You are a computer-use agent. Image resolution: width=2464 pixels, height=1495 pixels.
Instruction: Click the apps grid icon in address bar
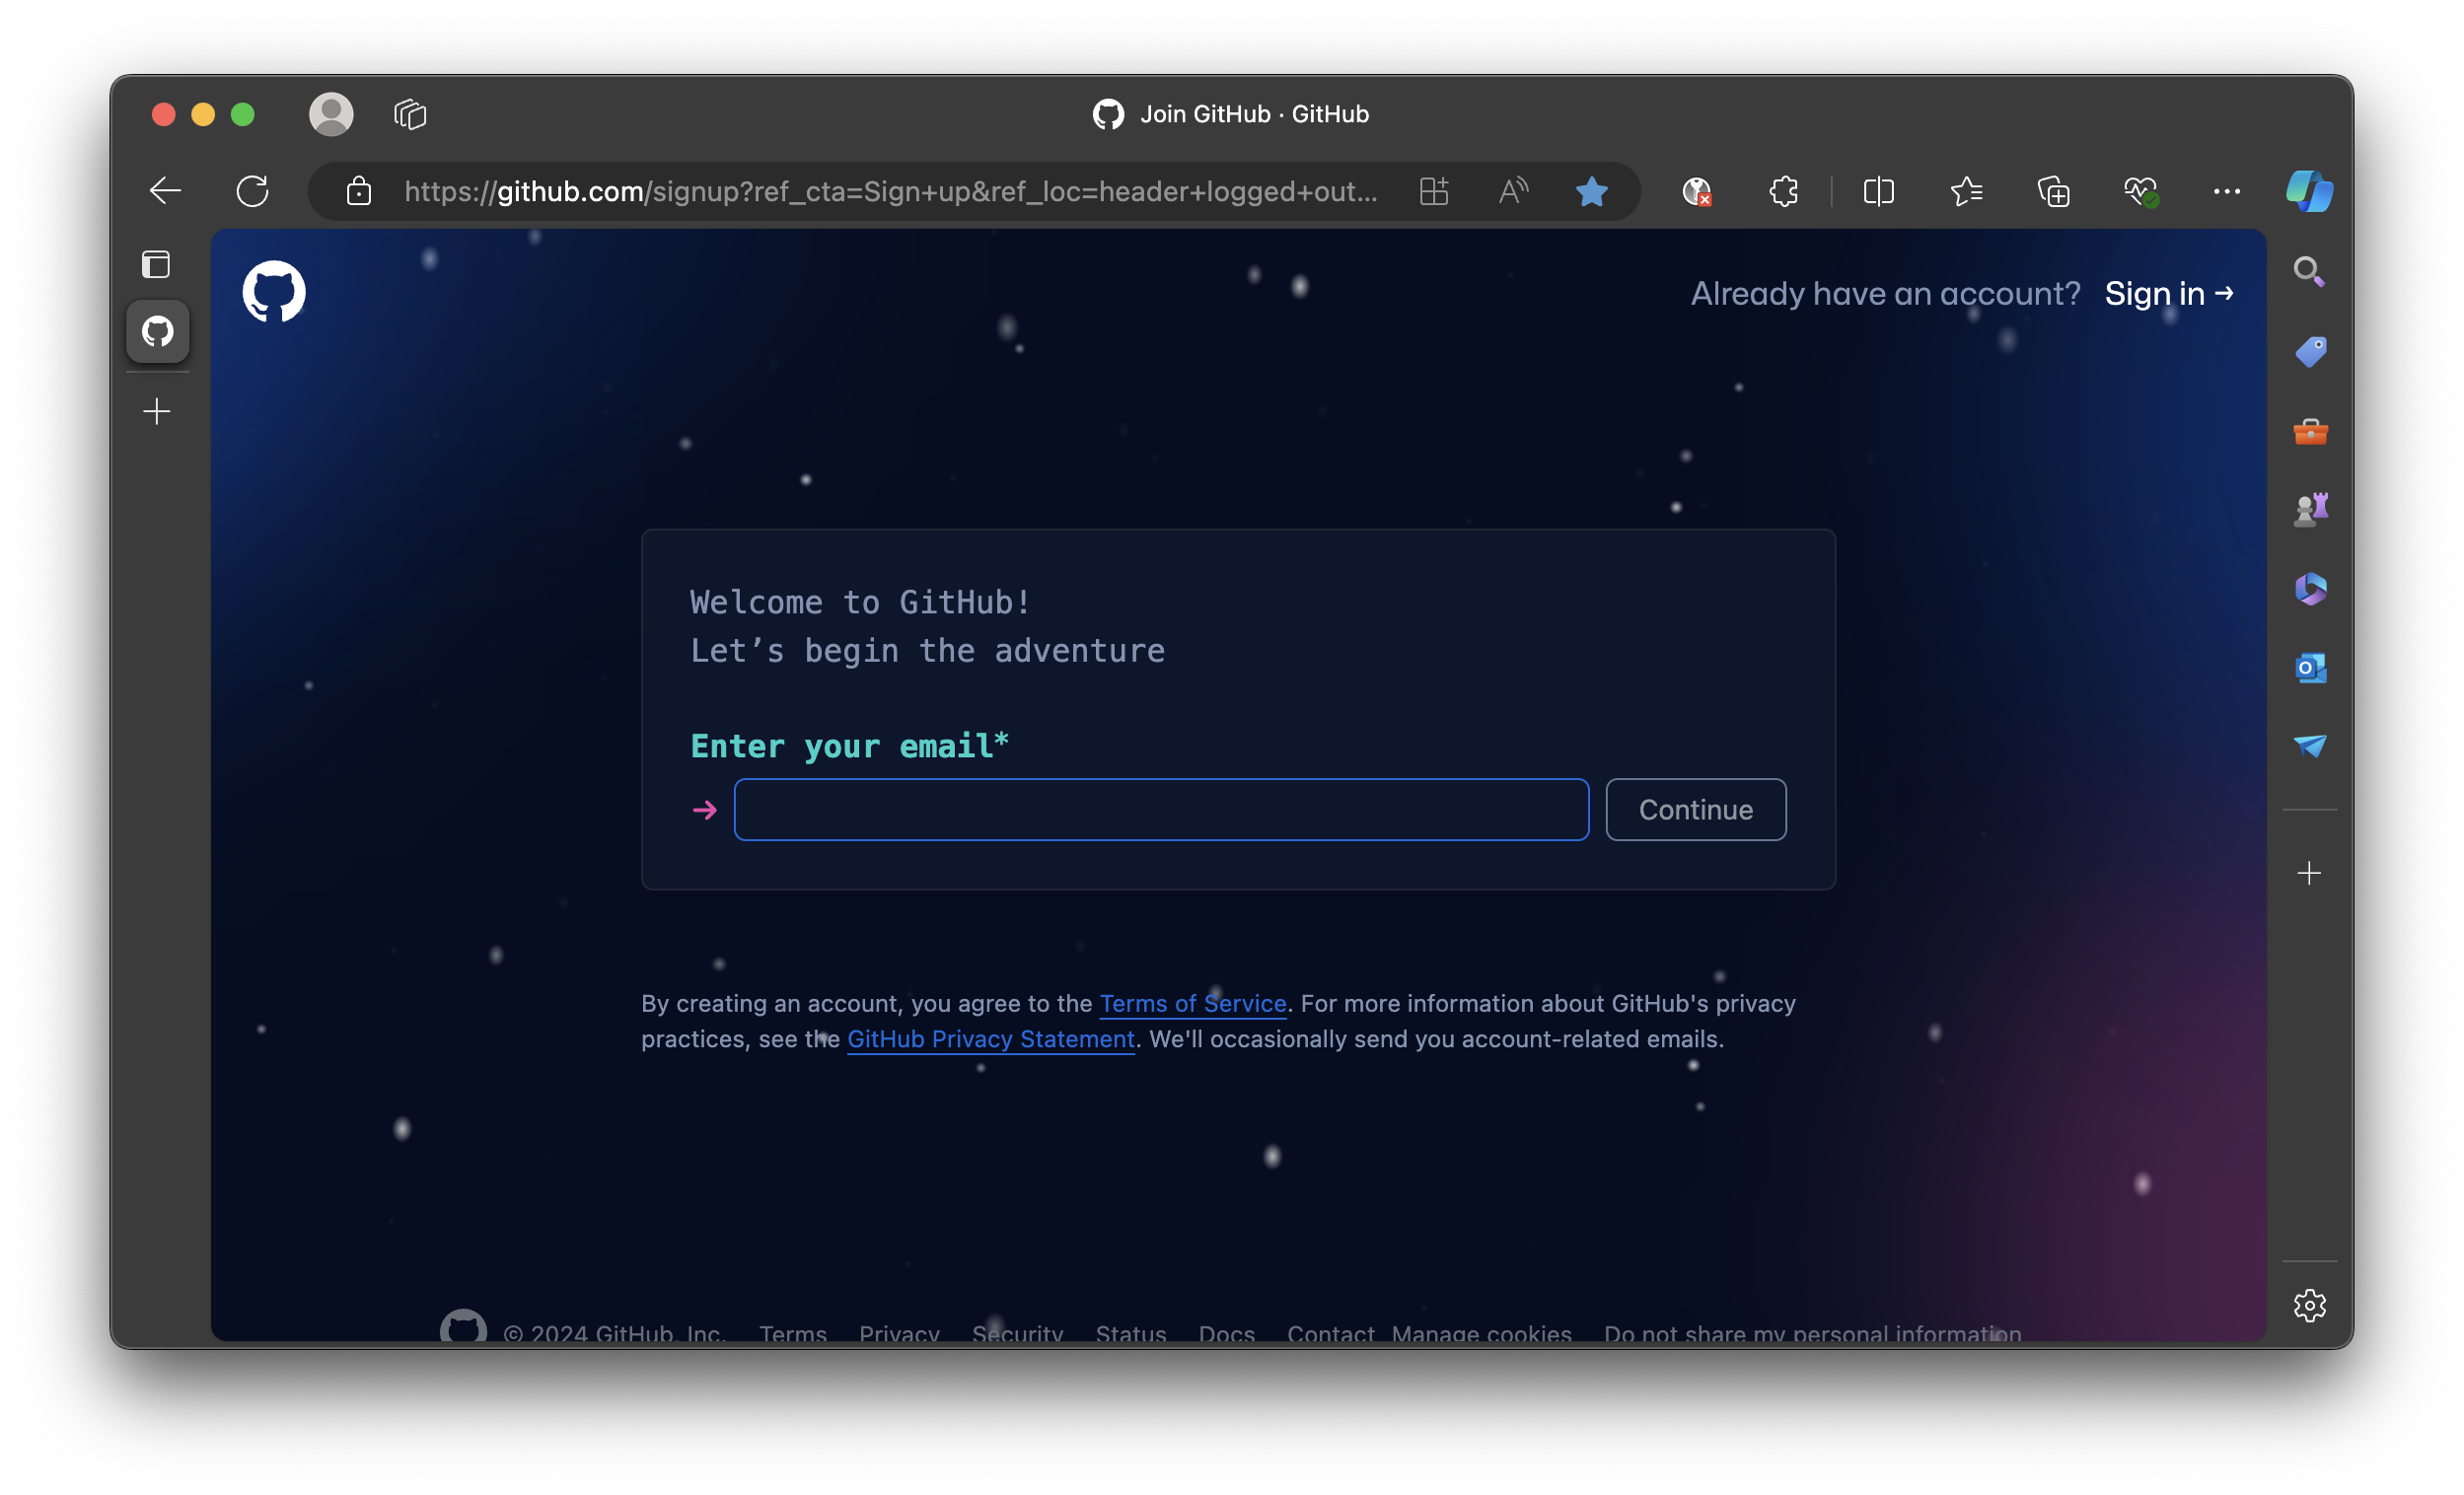(x=1433, y=191)
